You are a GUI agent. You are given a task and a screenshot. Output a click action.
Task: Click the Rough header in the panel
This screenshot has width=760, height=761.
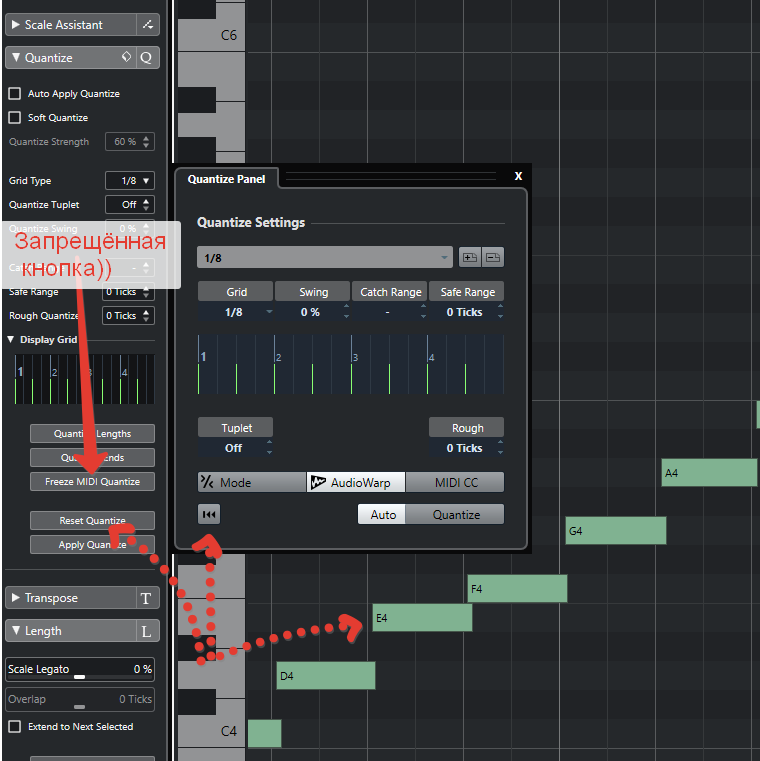point(466,428)
